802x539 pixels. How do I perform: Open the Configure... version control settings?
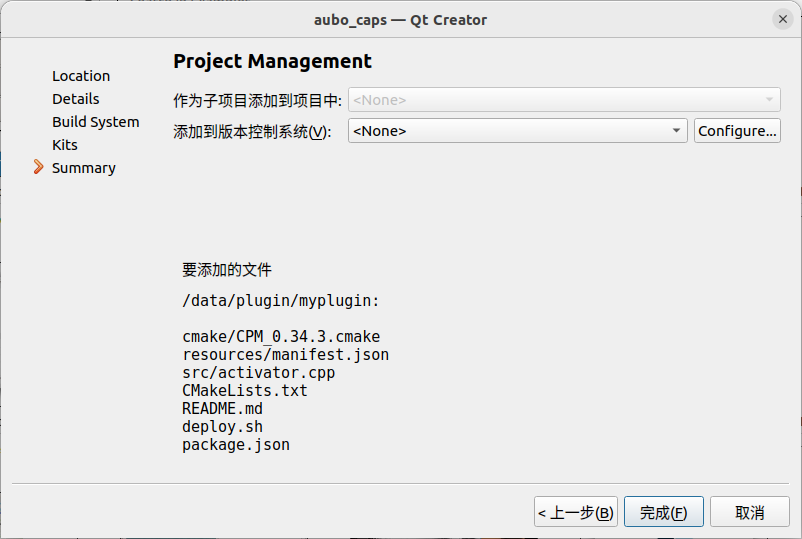737,131
